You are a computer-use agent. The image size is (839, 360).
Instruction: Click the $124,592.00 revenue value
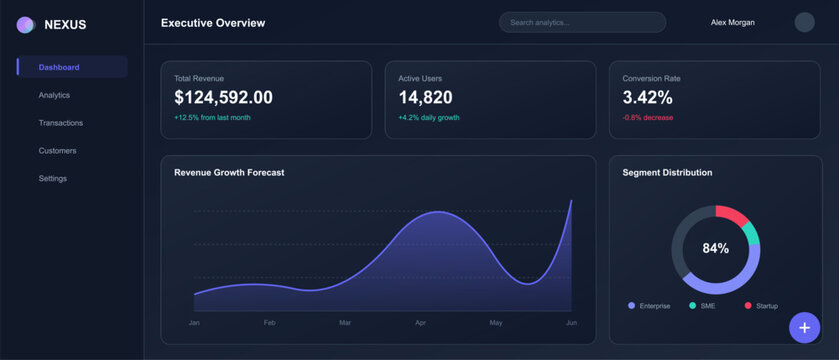click(223, 97)
